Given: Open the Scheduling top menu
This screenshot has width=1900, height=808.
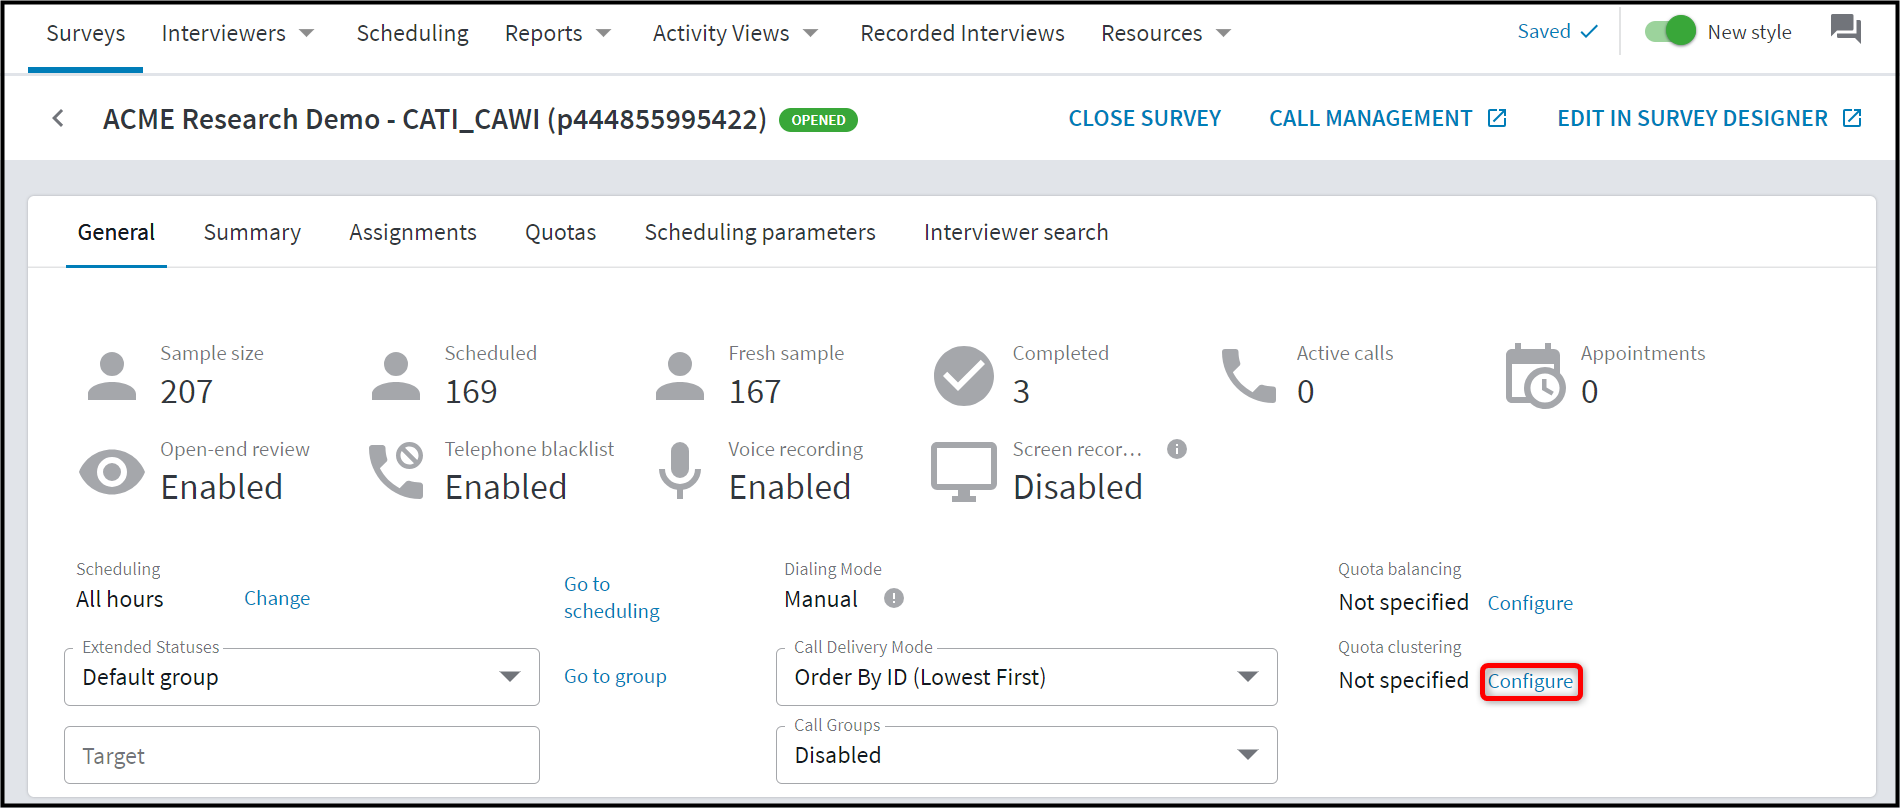Looking at the screenshot, I should pos(412,33).
